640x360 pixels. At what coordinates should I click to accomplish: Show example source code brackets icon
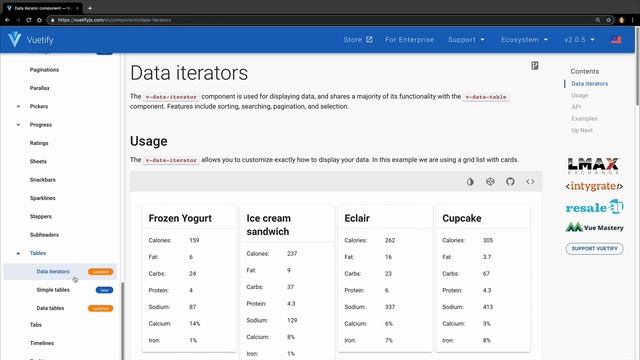(530, 182)
